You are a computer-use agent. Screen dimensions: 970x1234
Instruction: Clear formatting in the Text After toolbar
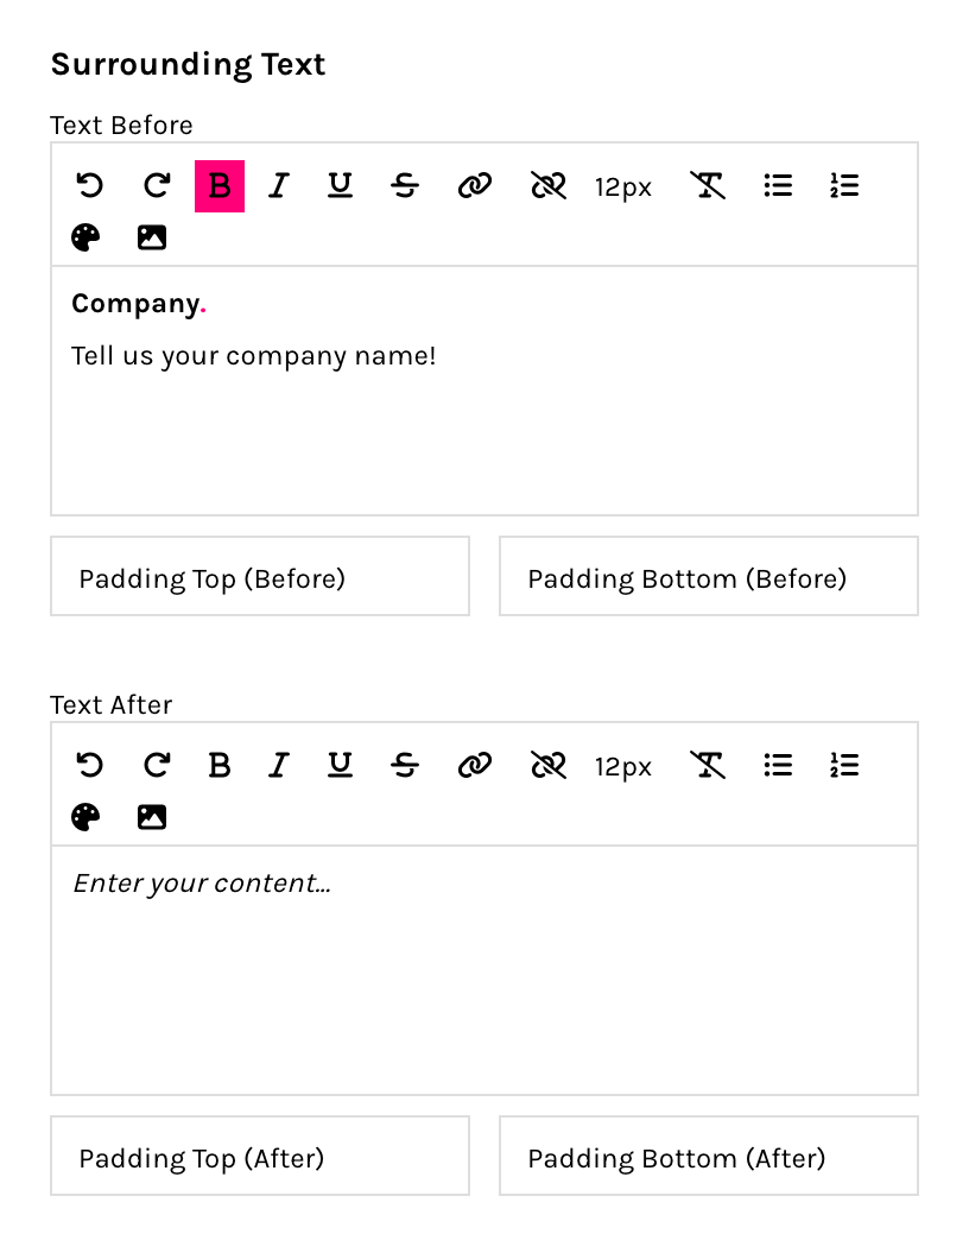click(x=707, y=765)
